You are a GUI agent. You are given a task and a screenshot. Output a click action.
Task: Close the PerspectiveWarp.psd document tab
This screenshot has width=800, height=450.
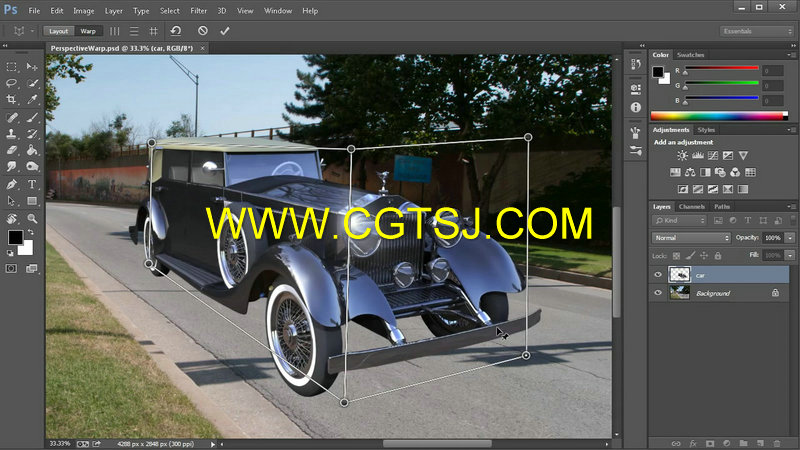pos(203,48)
